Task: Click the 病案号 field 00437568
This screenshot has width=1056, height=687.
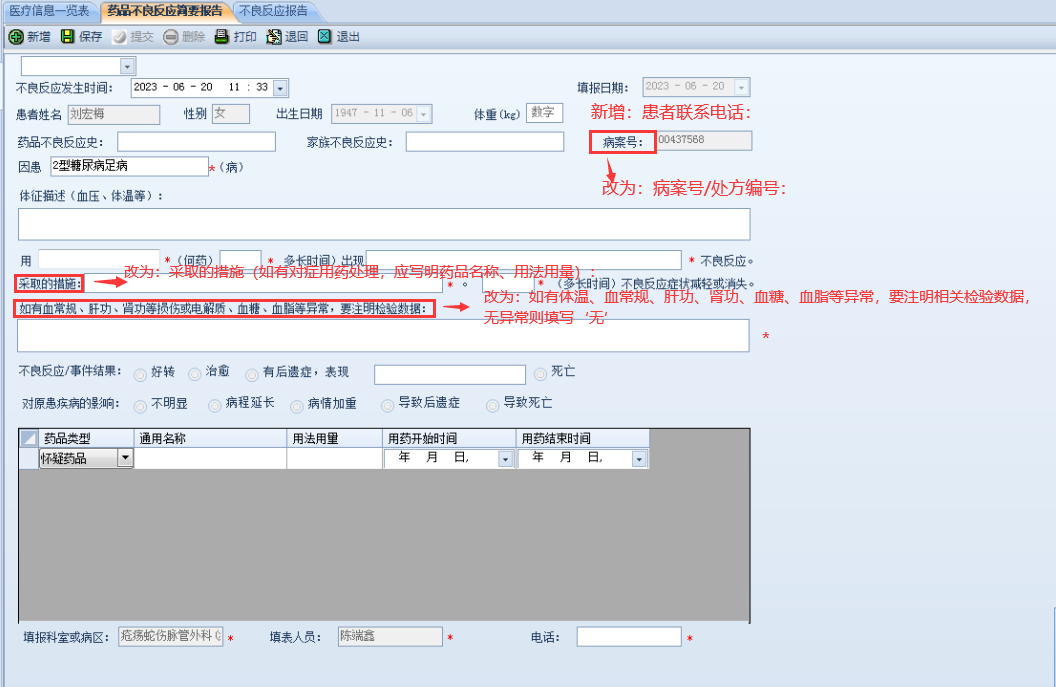Action: (704, 140)
